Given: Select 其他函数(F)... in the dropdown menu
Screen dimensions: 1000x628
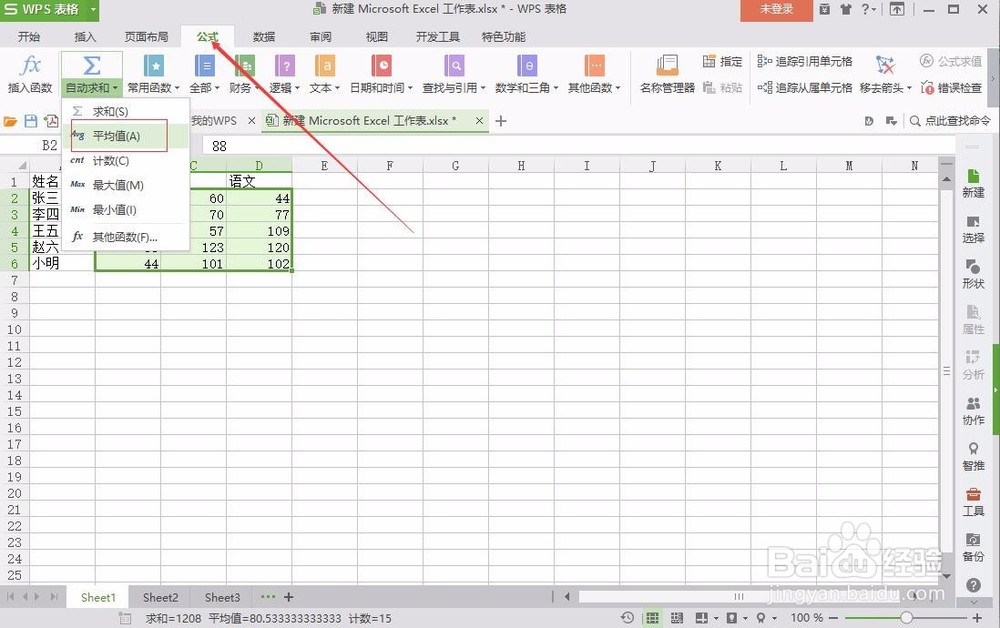Looking at the screenshot, I should pos(126,237).
